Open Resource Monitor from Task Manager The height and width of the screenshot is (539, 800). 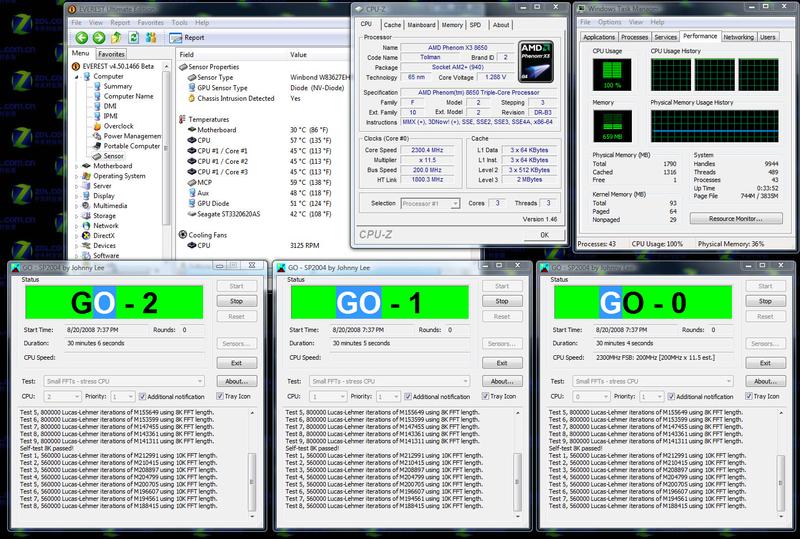tap(736, 218)
